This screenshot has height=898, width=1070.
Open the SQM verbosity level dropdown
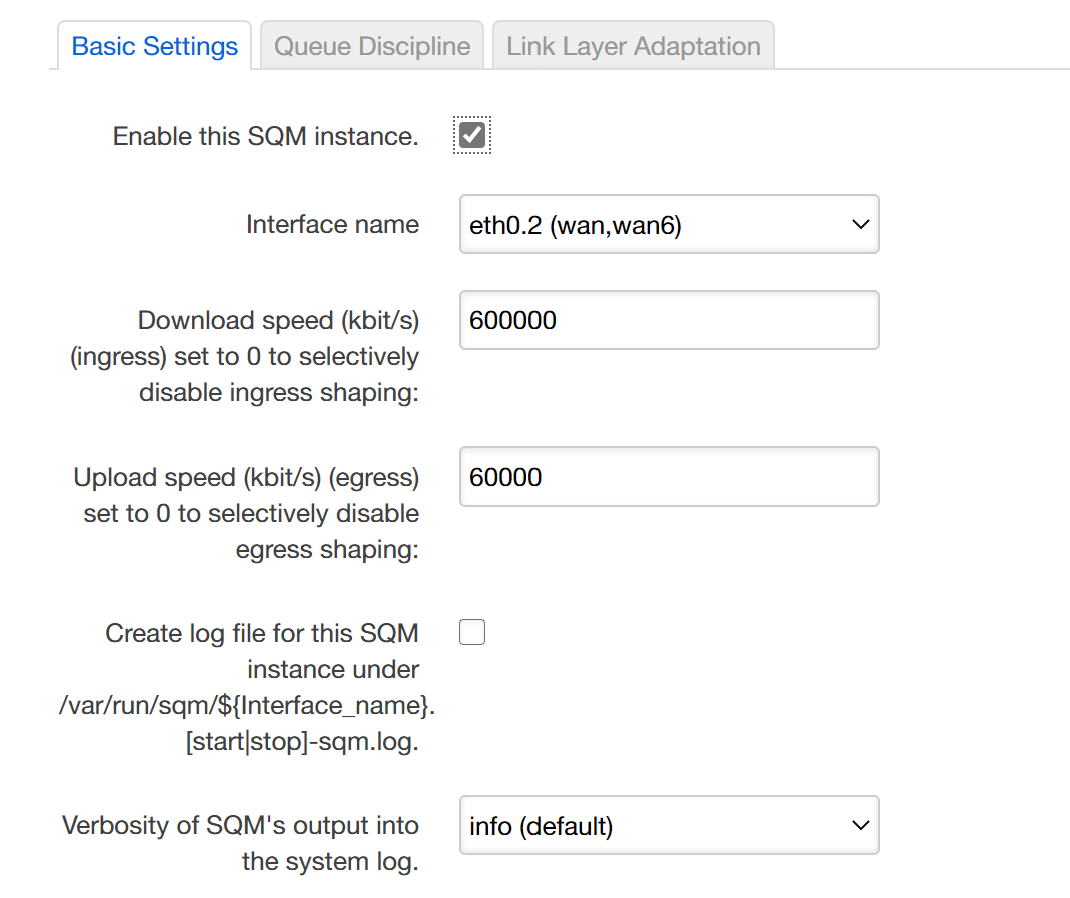tap(668, 826)
